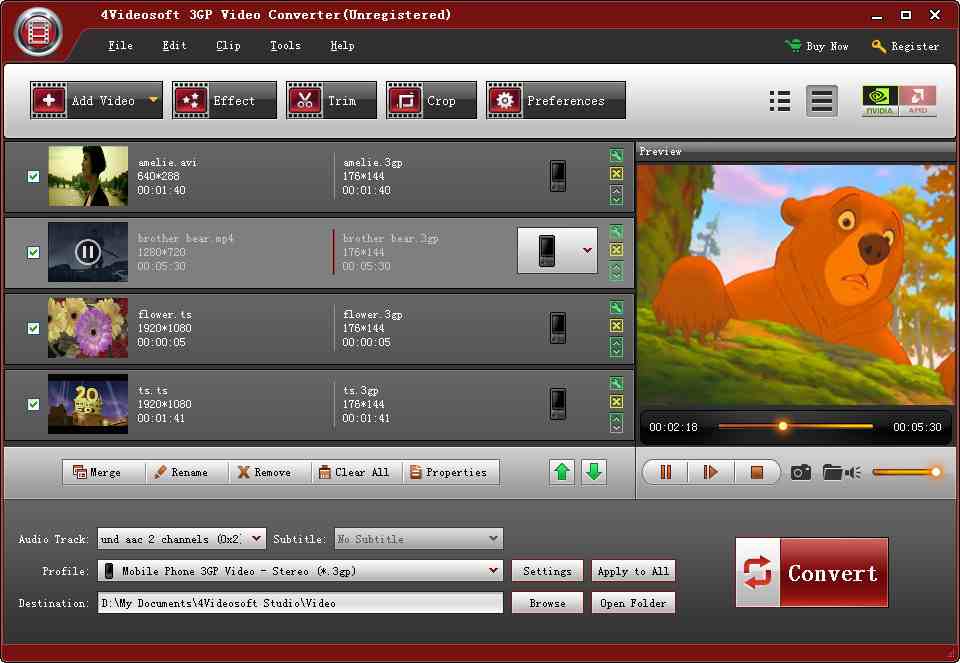960x663 pixels.
Task: Open the Tools menu
Action: pos(285,46)
